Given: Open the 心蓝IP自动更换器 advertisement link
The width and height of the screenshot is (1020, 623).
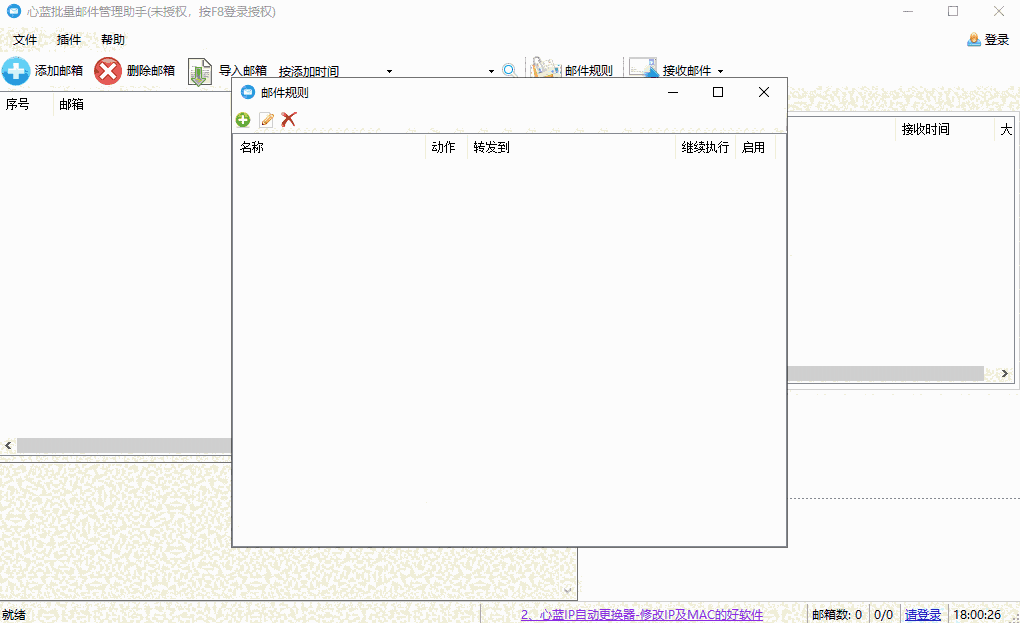Looking at the screenshot, I should pos(641,614).
